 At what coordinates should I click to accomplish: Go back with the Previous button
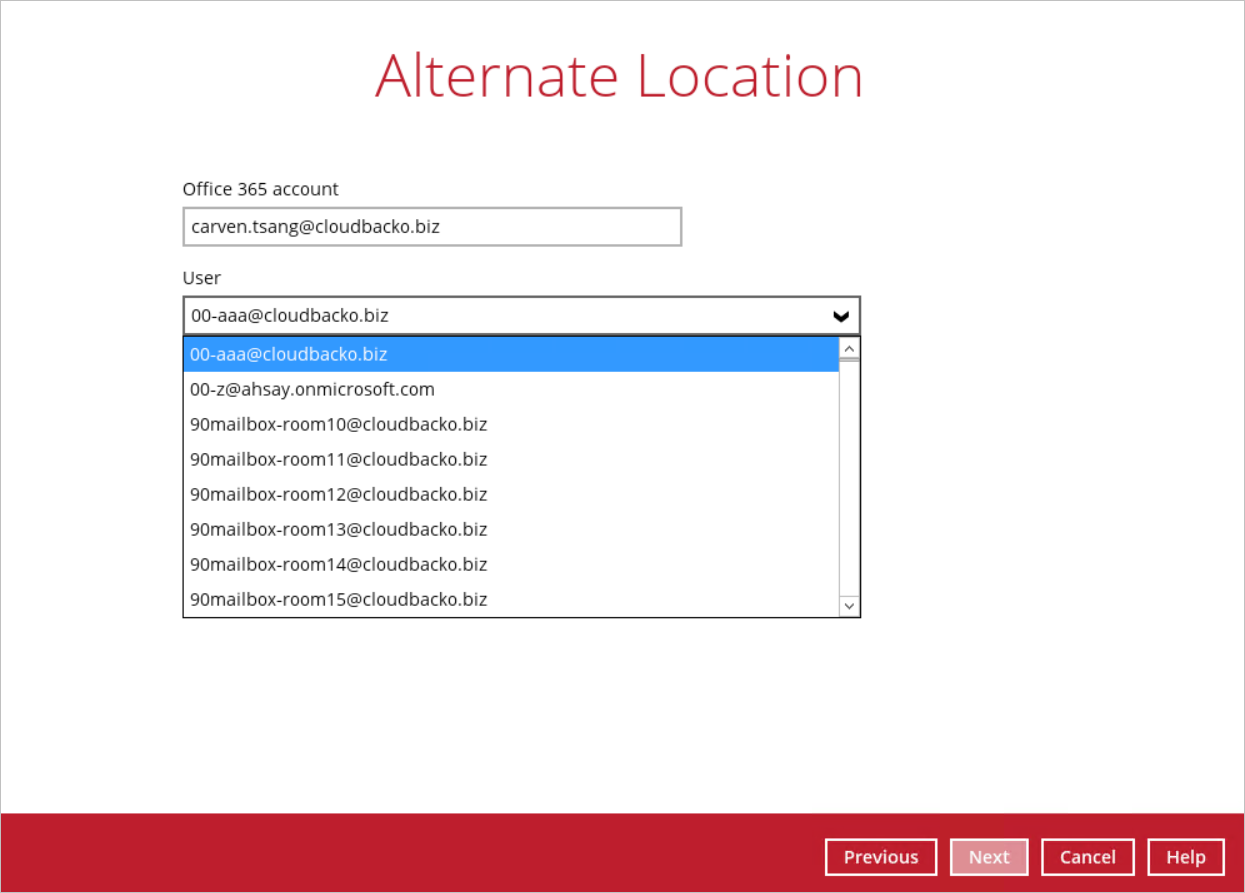coord(880,857)
